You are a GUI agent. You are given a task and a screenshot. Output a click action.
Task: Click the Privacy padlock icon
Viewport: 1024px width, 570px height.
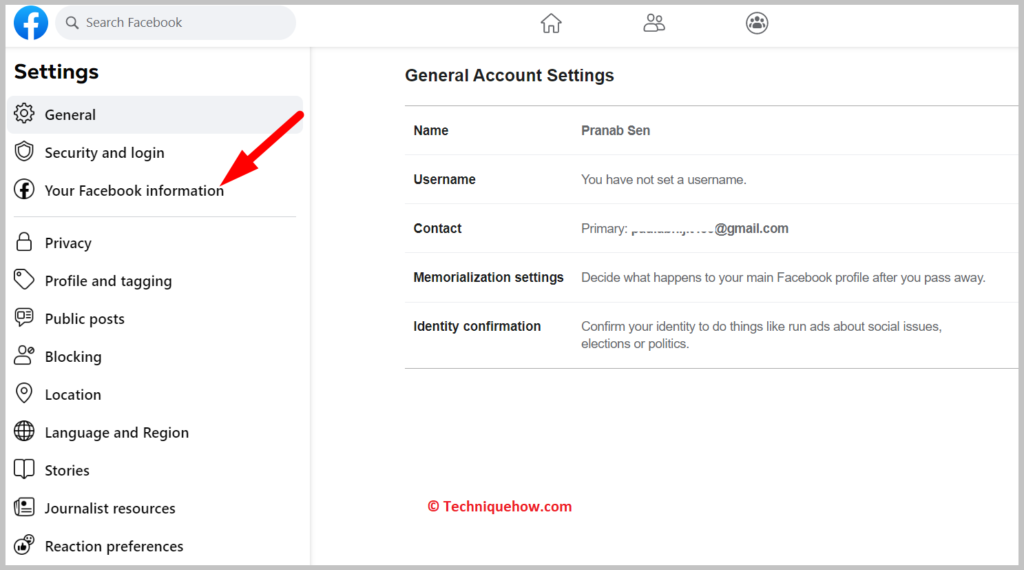click(x=24, y=242)
